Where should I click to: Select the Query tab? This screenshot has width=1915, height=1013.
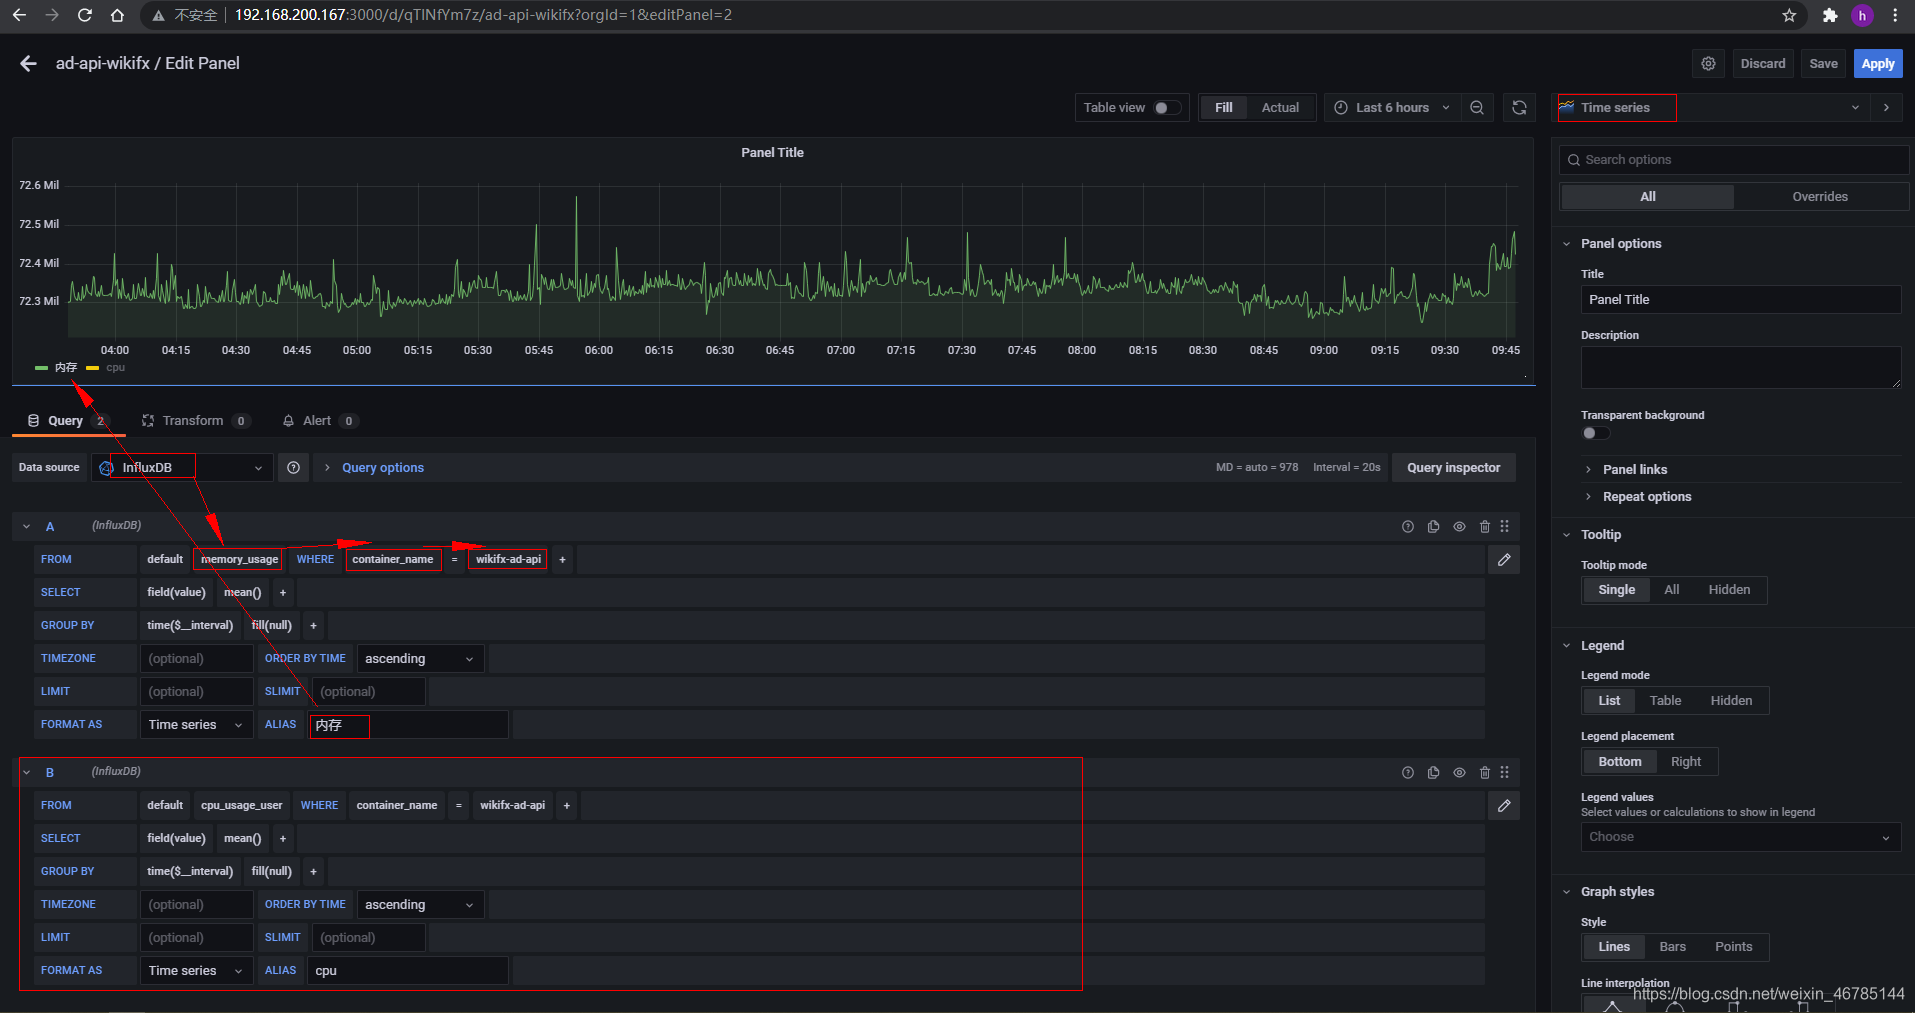pos(68,421)
